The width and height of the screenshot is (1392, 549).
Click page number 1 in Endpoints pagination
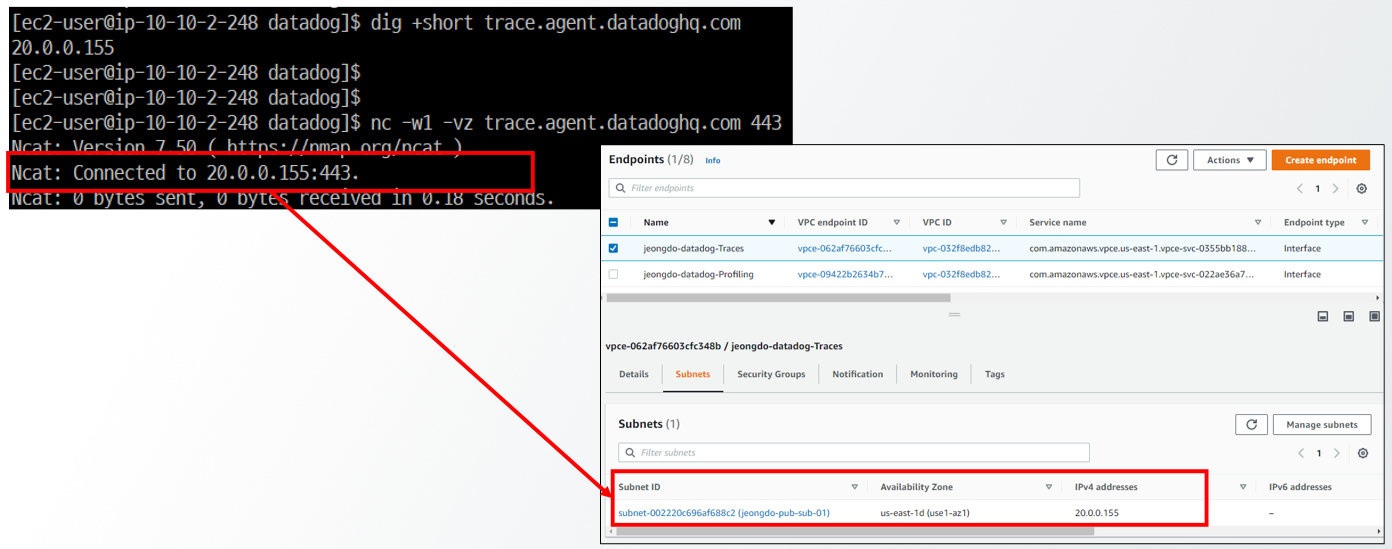[1318, 188]
